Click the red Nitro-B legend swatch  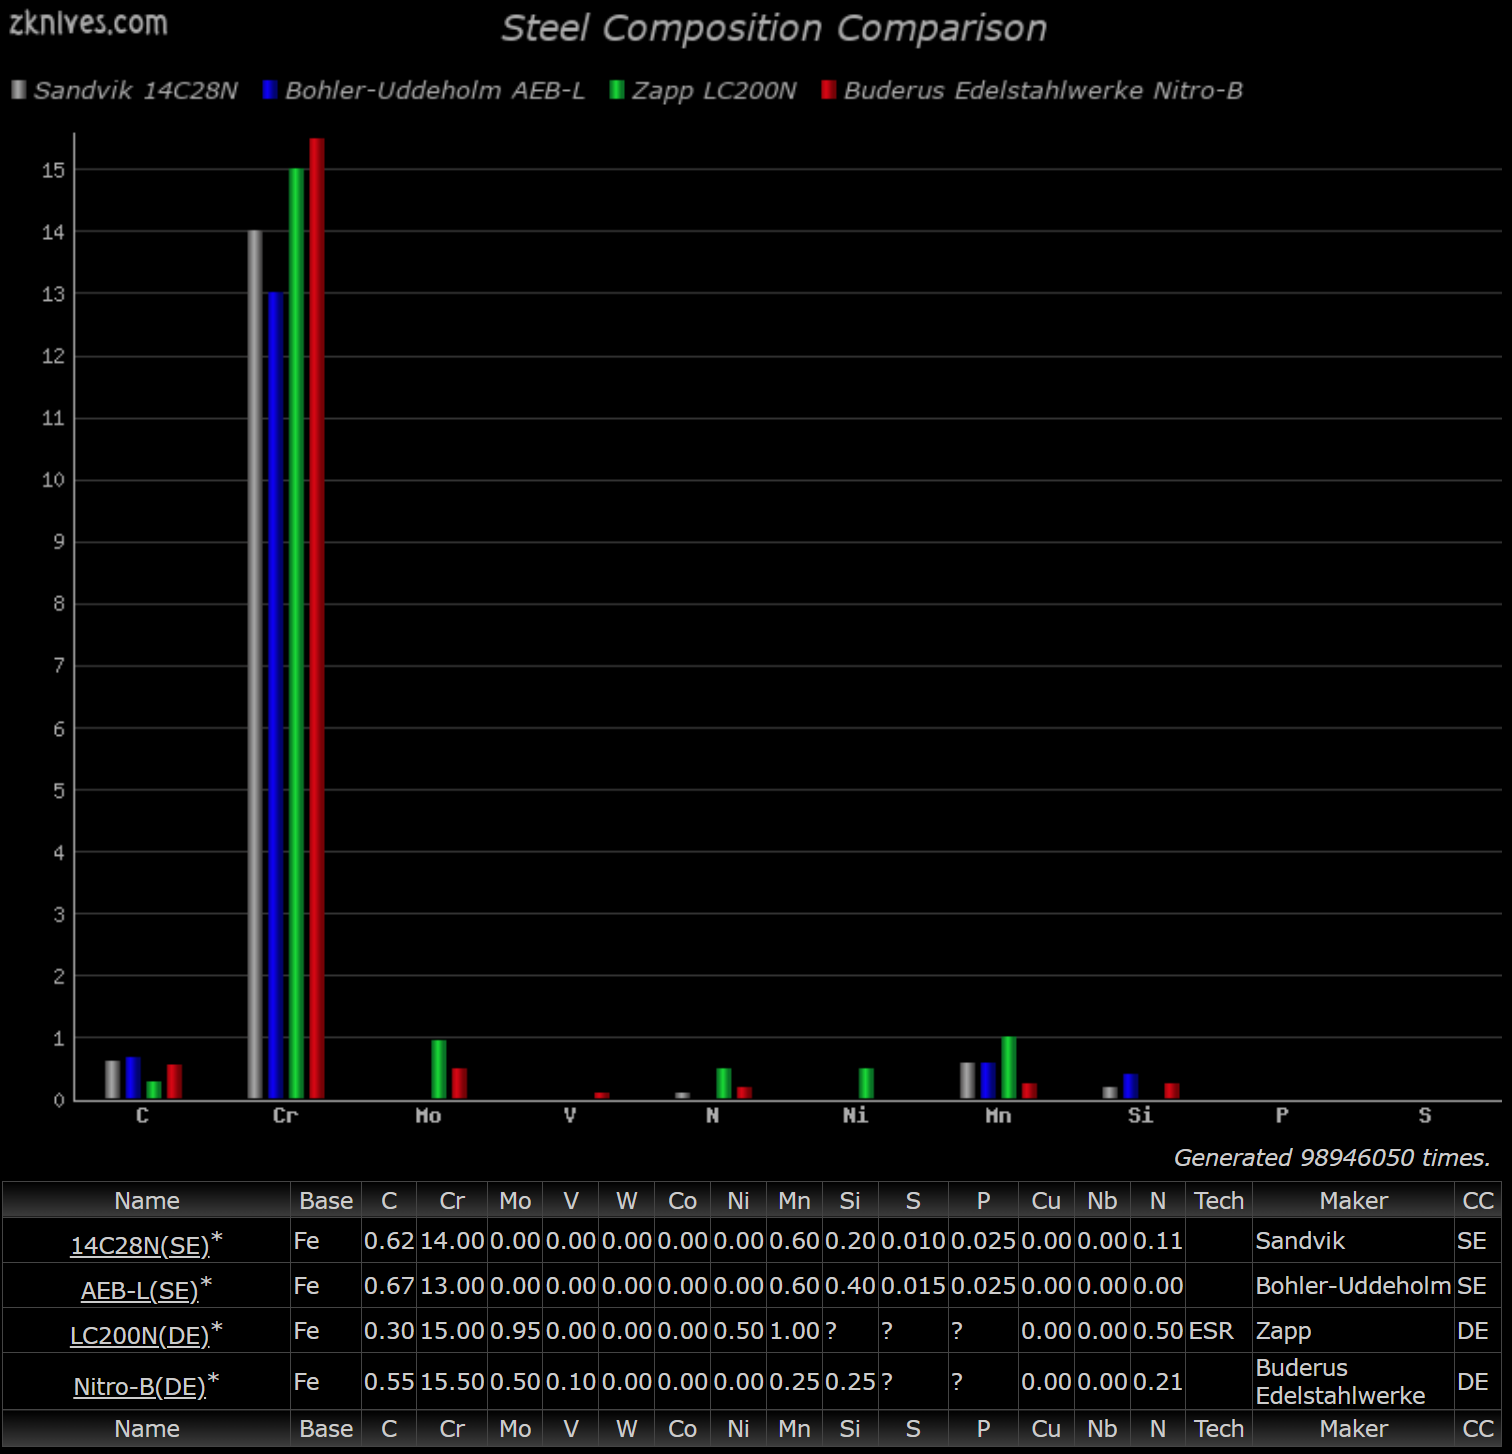coord(828,90)
